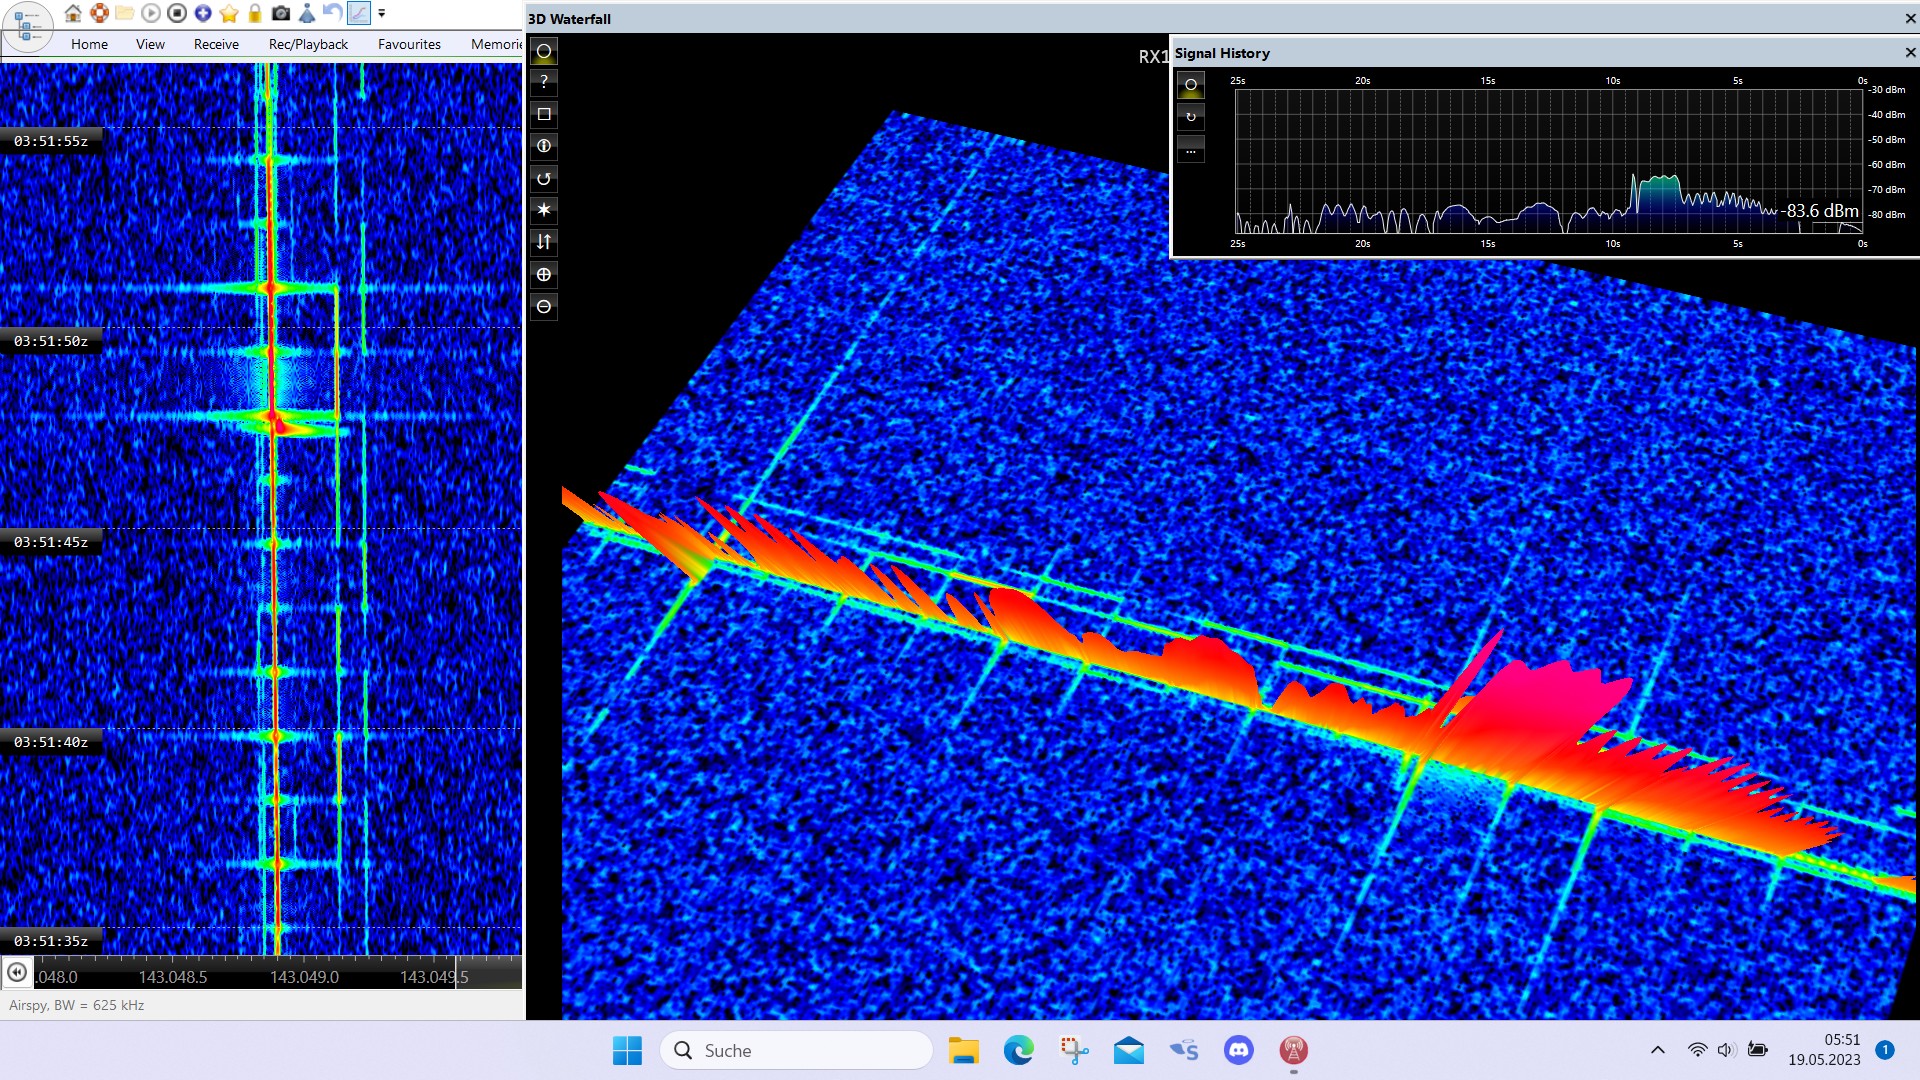Image resolution: width=1920 pixels, height=1080 pixels.
Task: Click the up-down arrows flip icon
Action: point(544,242)
